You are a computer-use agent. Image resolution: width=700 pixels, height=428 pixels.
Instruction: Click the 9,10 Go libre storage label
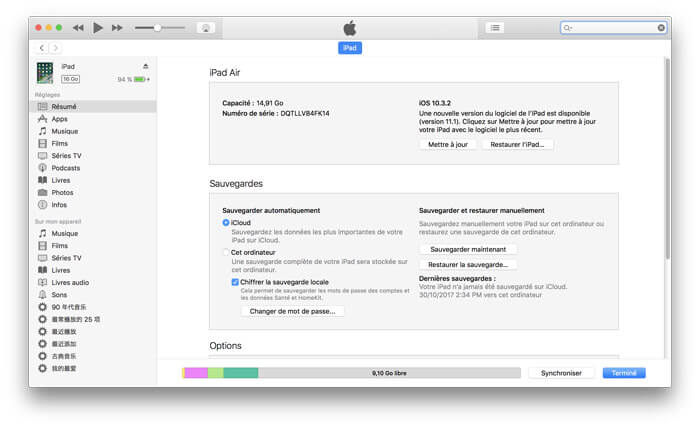pyautogui.click(x=389, y=373)
